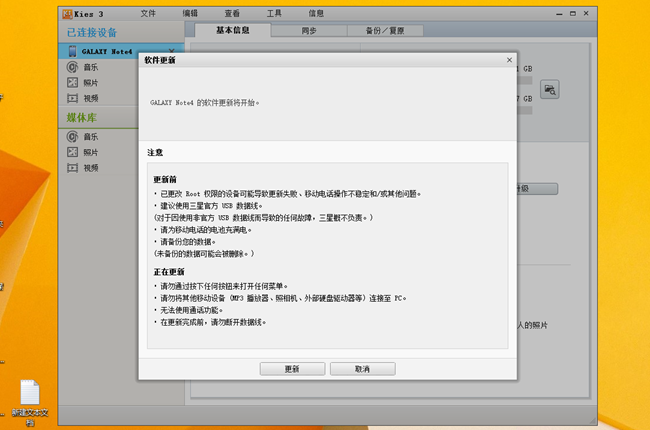Open the 新建文本文档 desktop file
650x430 pixels.
point(30,403)
